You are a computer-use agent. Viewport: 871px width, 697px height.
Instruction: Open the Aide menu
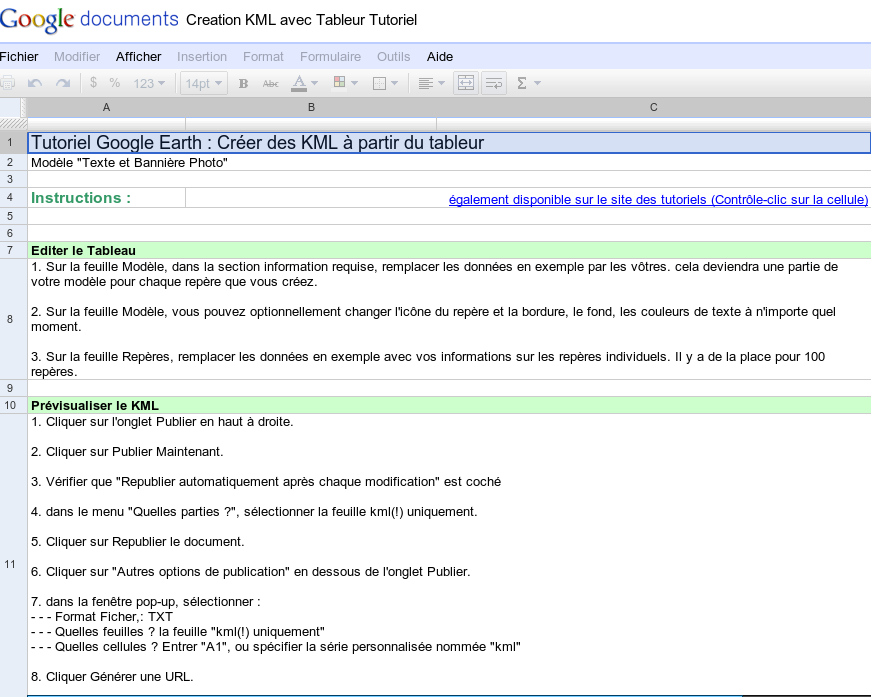pyautogui.click(x=440, y=57)
